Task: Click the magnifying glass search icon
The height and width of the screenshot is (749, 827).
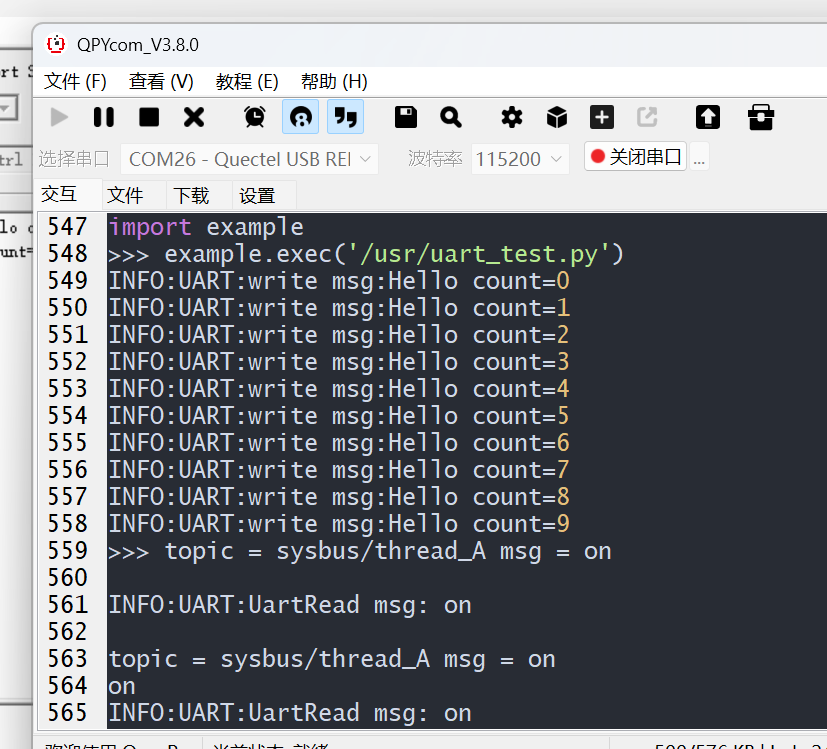Action: (x=451, y=117)
